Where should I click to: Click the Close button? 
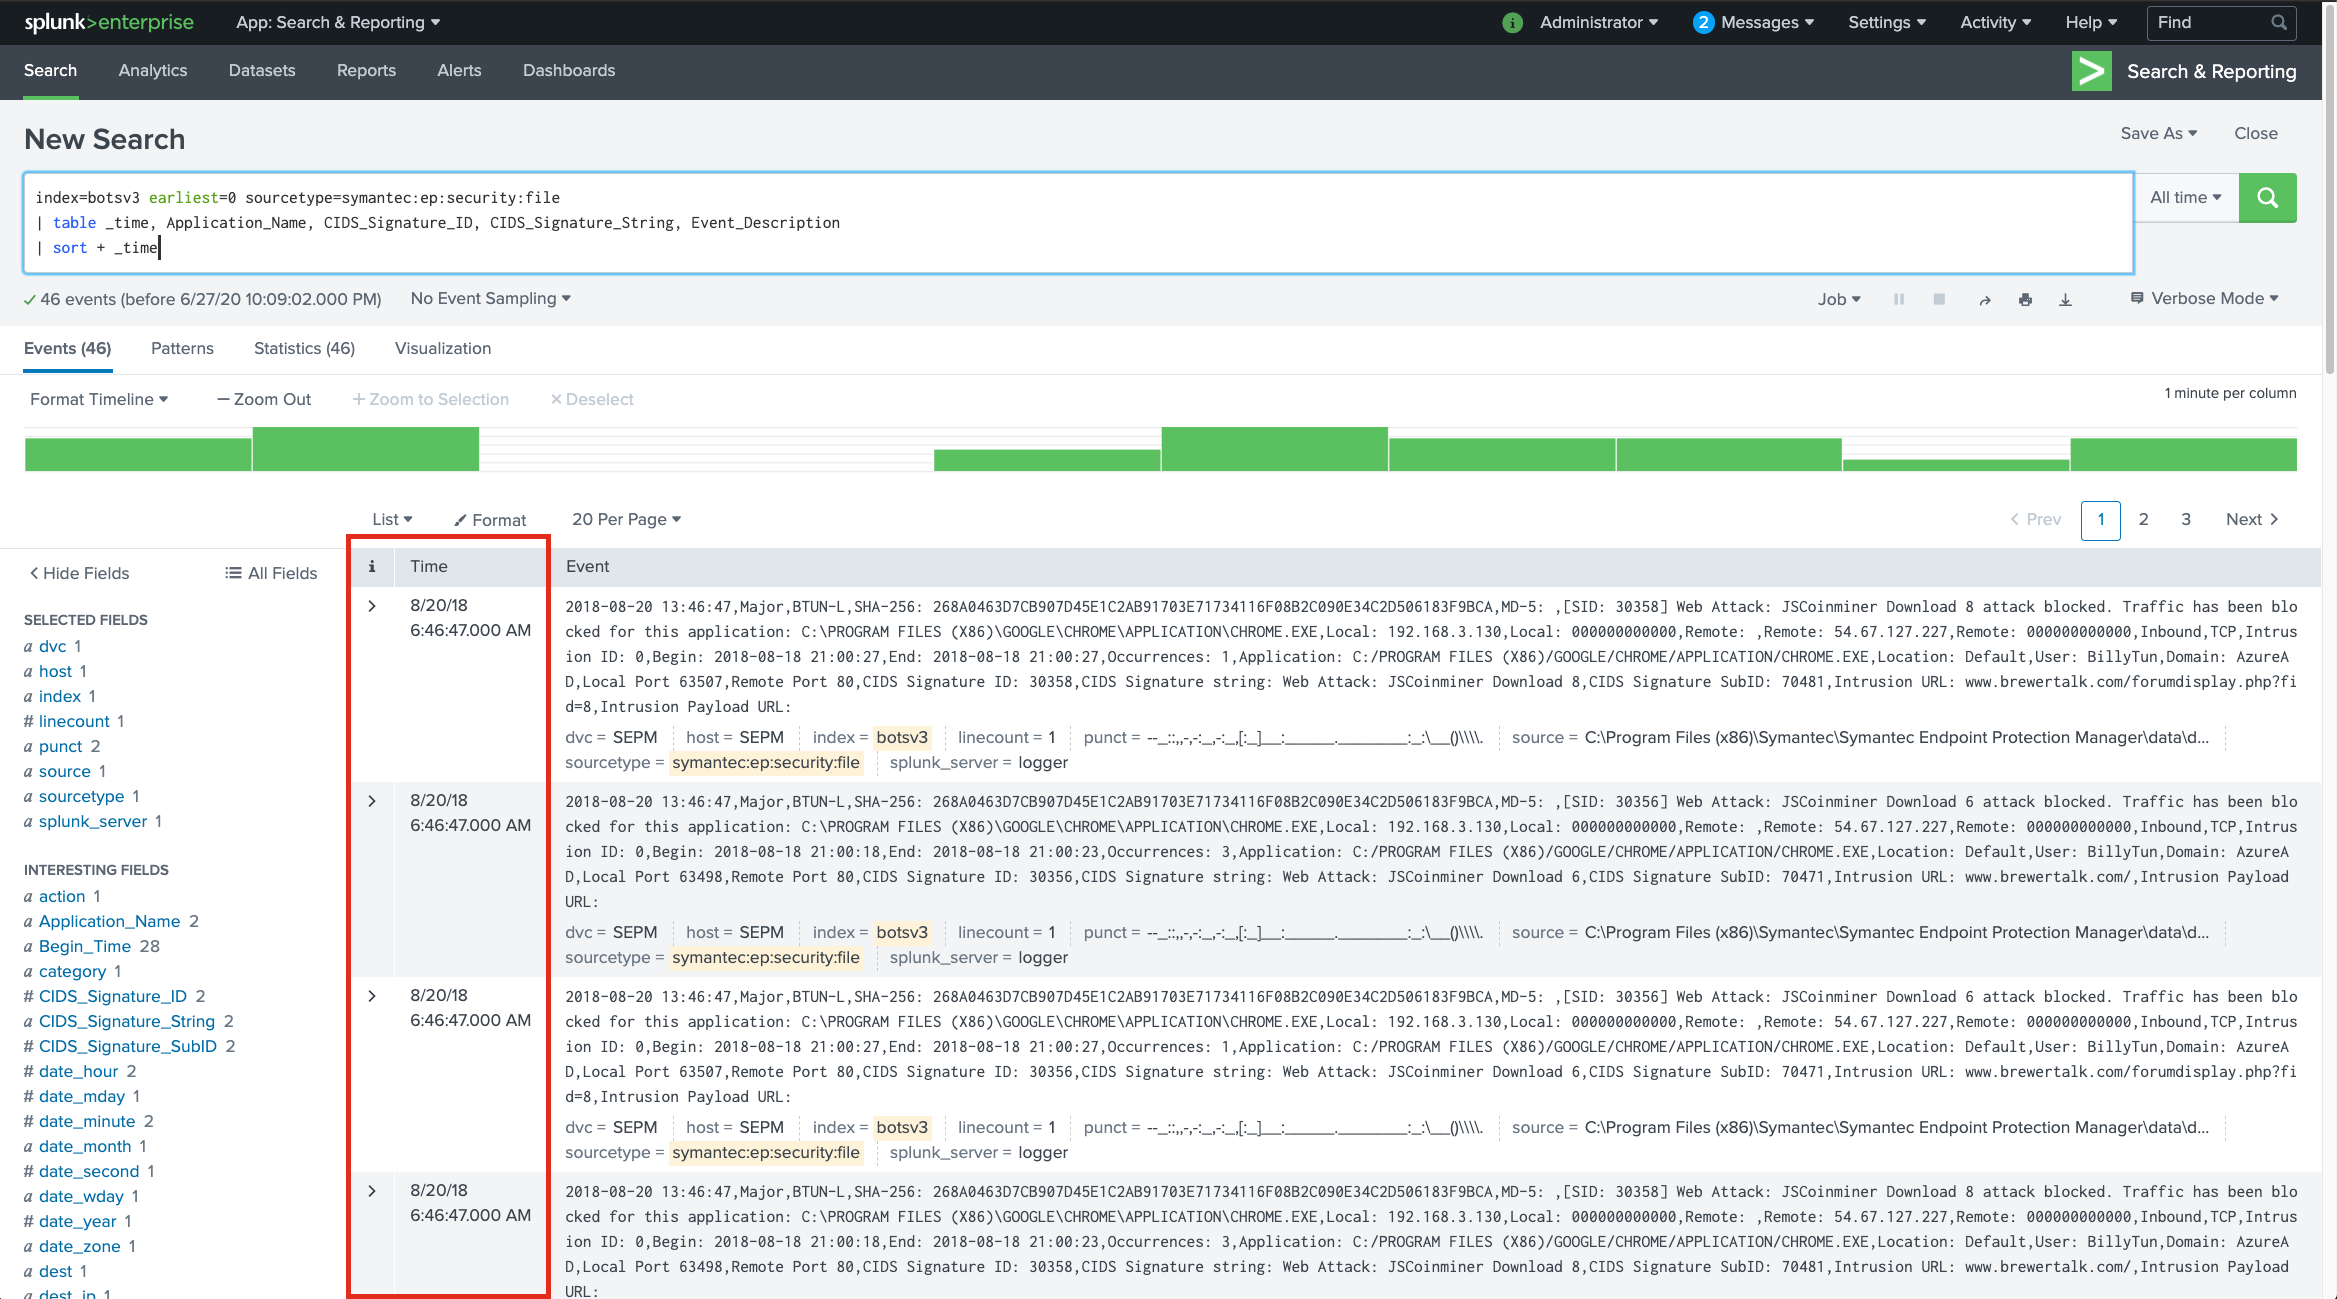click(2256, 133)
